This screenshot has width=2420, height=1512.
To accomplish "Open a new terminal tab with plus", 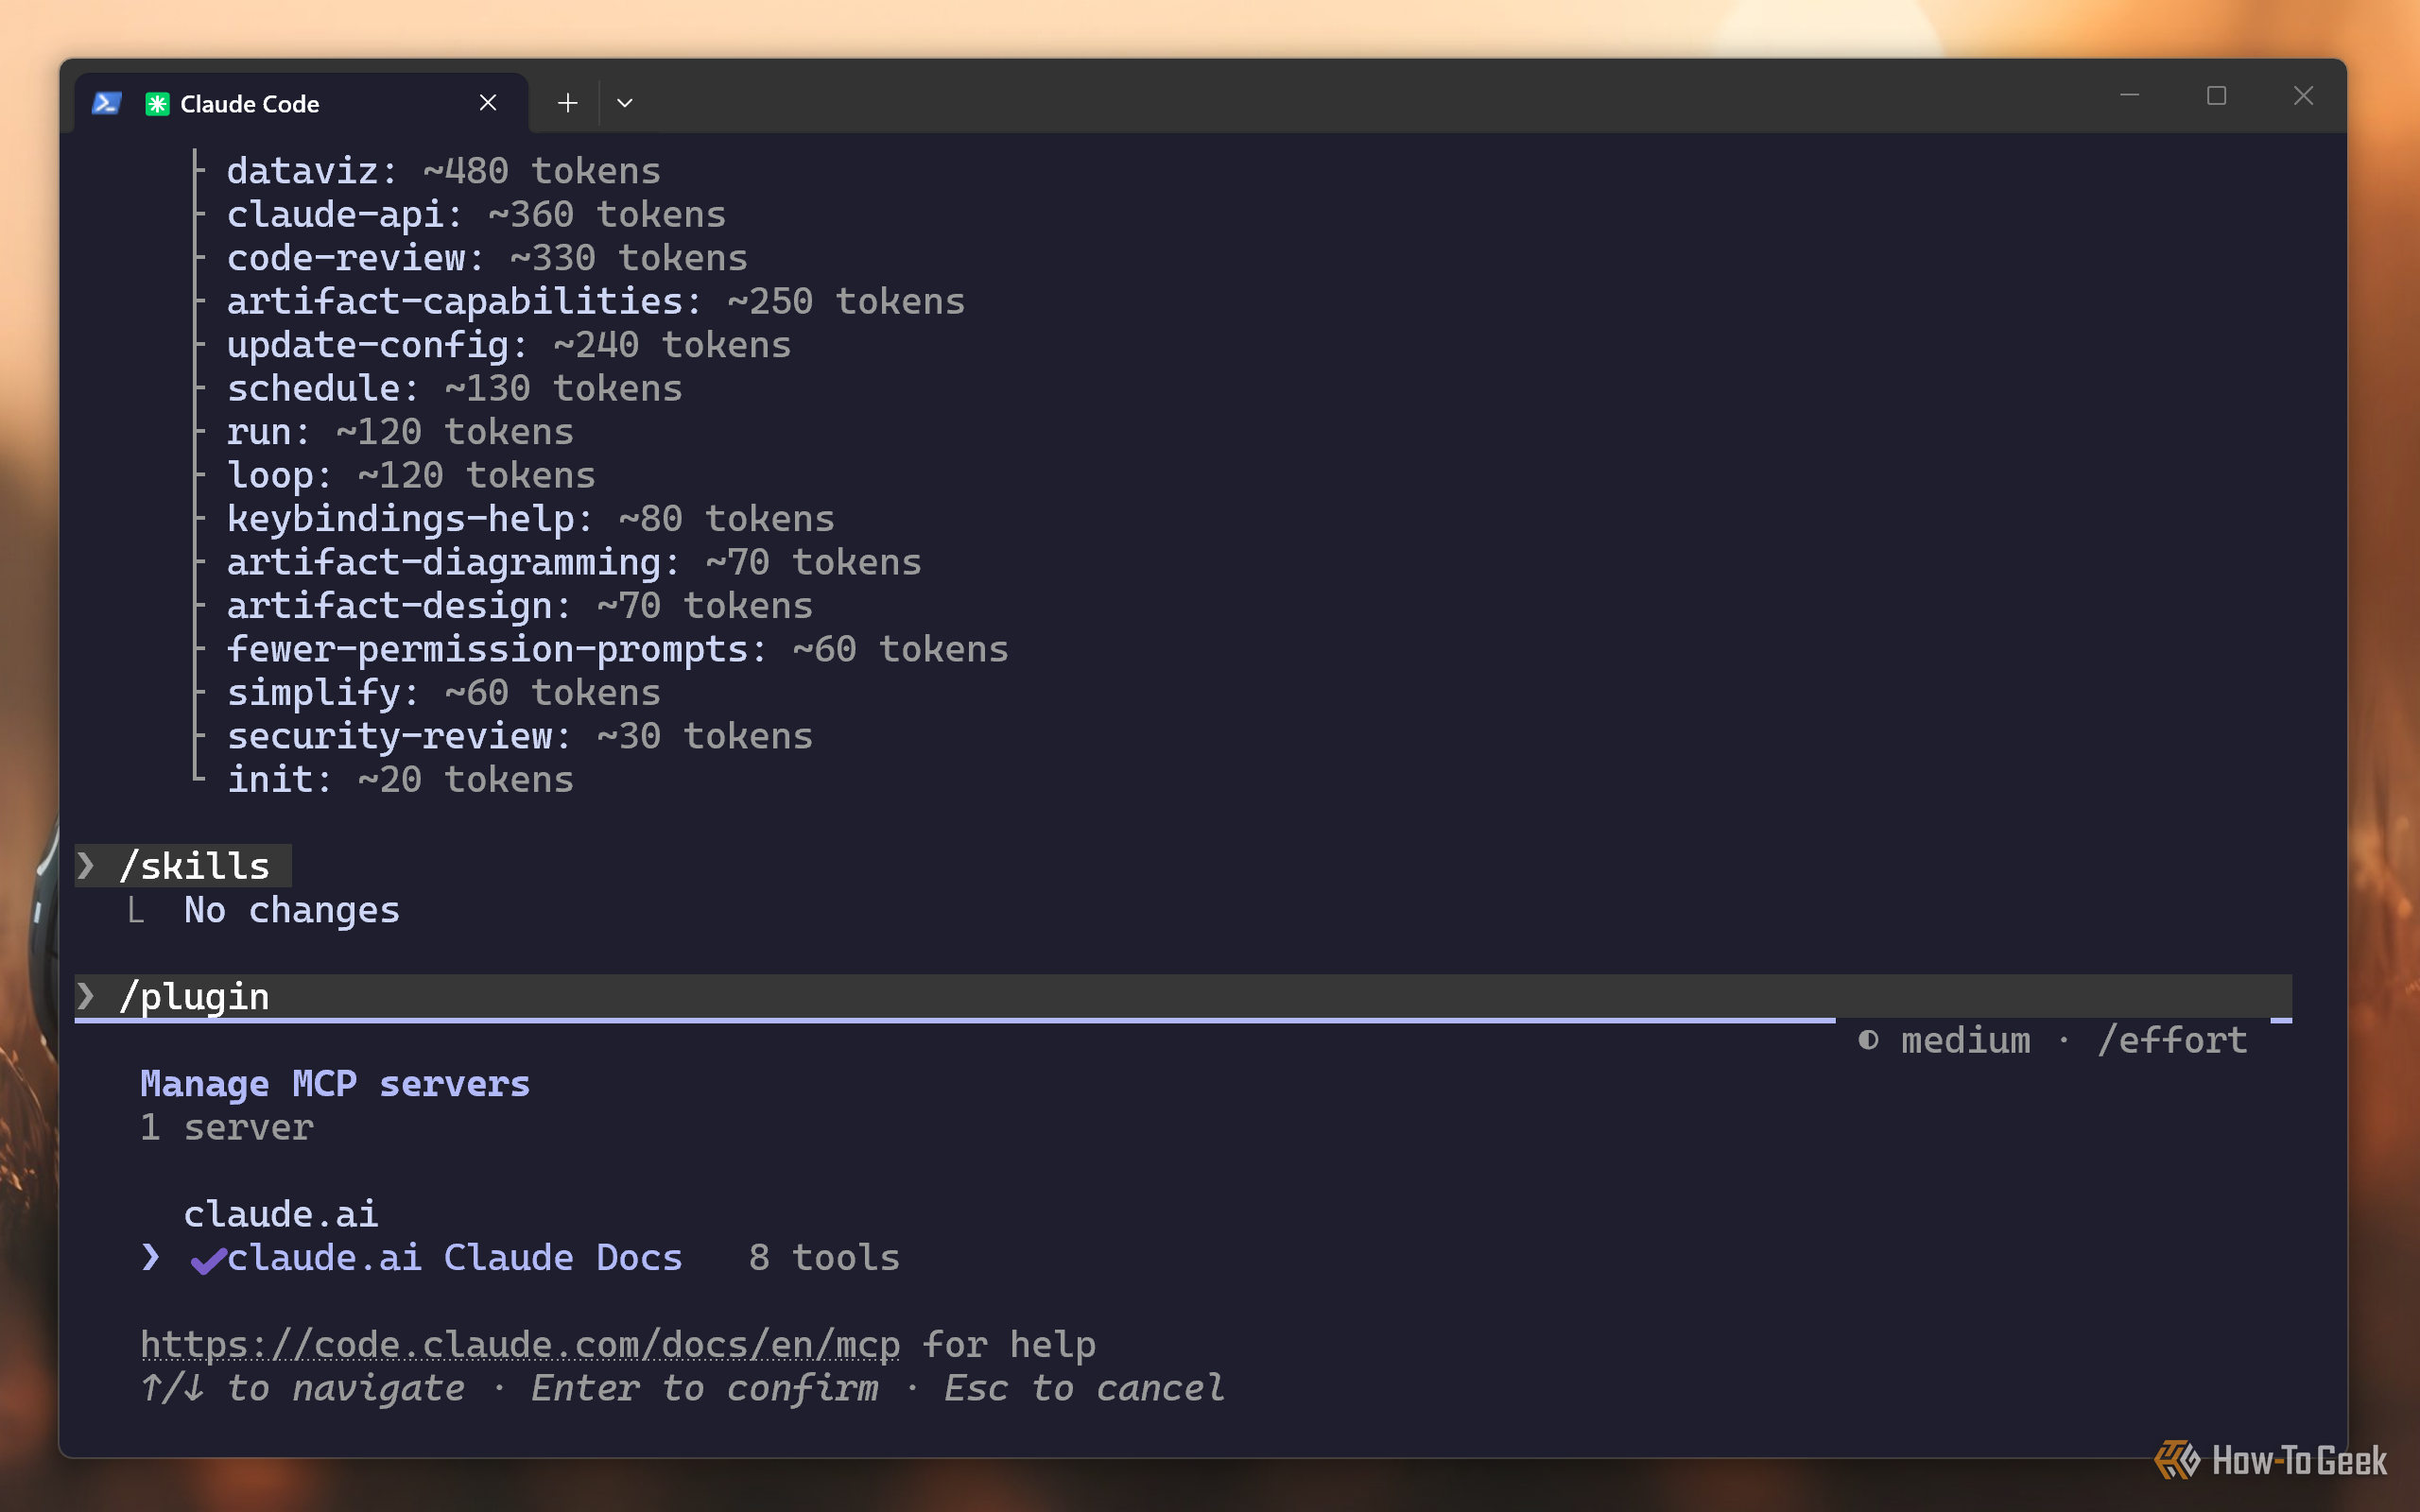I will click(x=567, y=103).
